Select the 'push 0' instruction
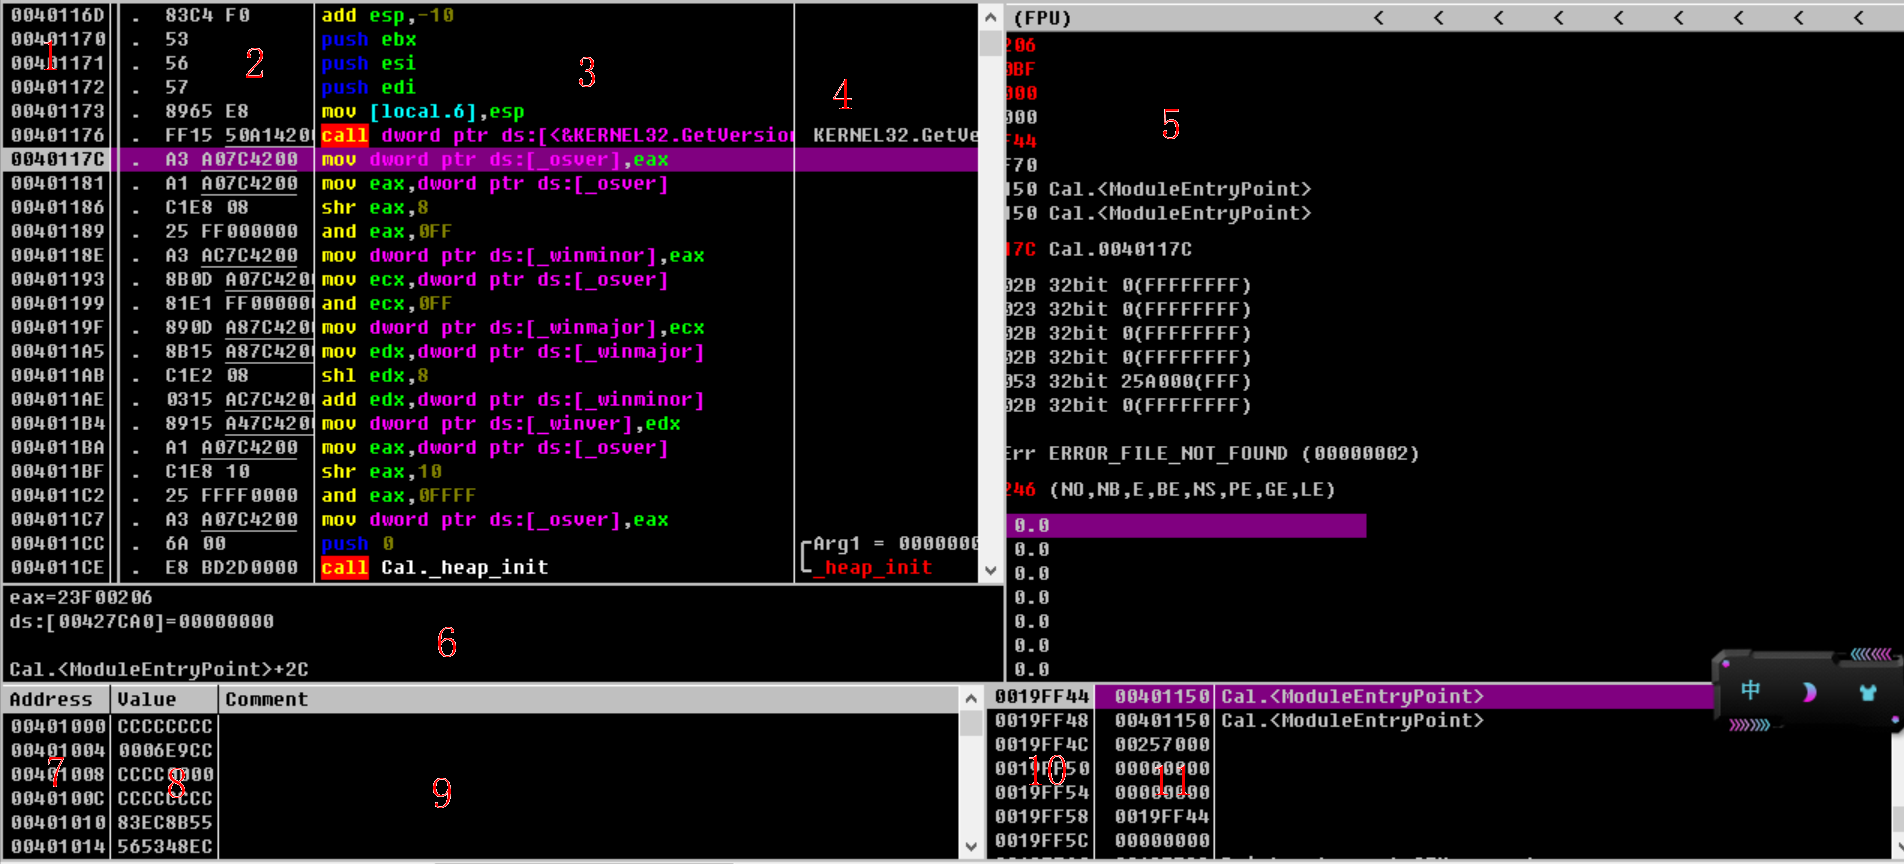Screen dimensions: 1904x864 click(x=357, y=544)
